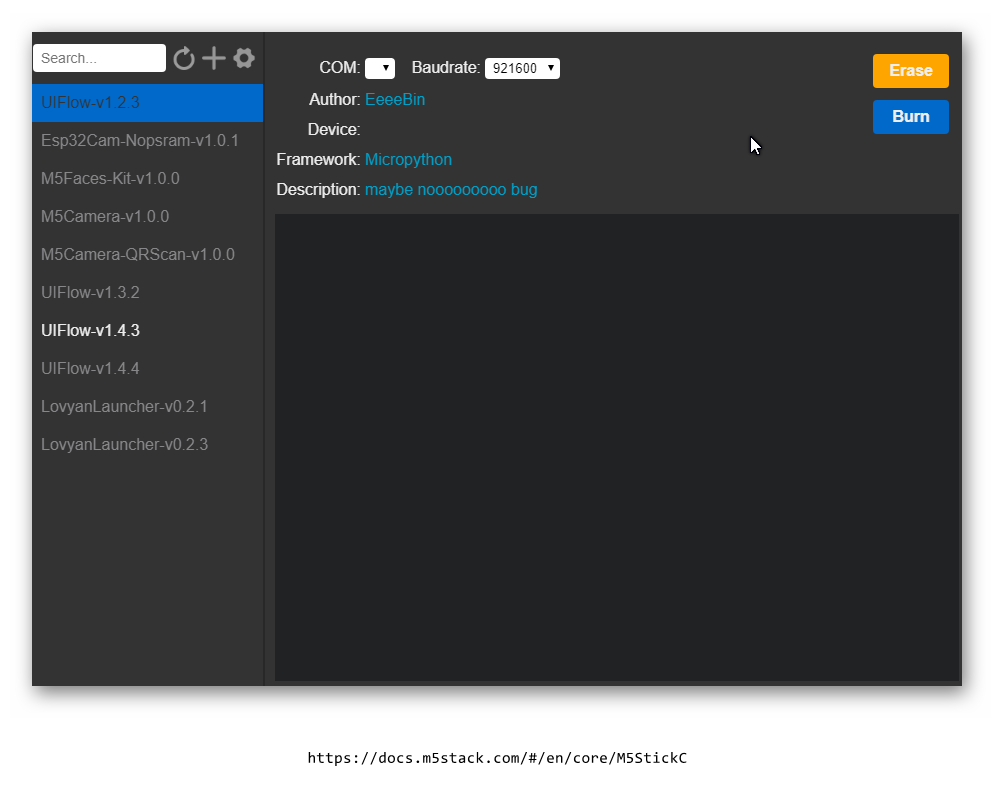Select Esp32Cam-Nopsram-v1.0.1 firmware
The height and width of the screenshot is (798, 994).
[x=140, y=141]
